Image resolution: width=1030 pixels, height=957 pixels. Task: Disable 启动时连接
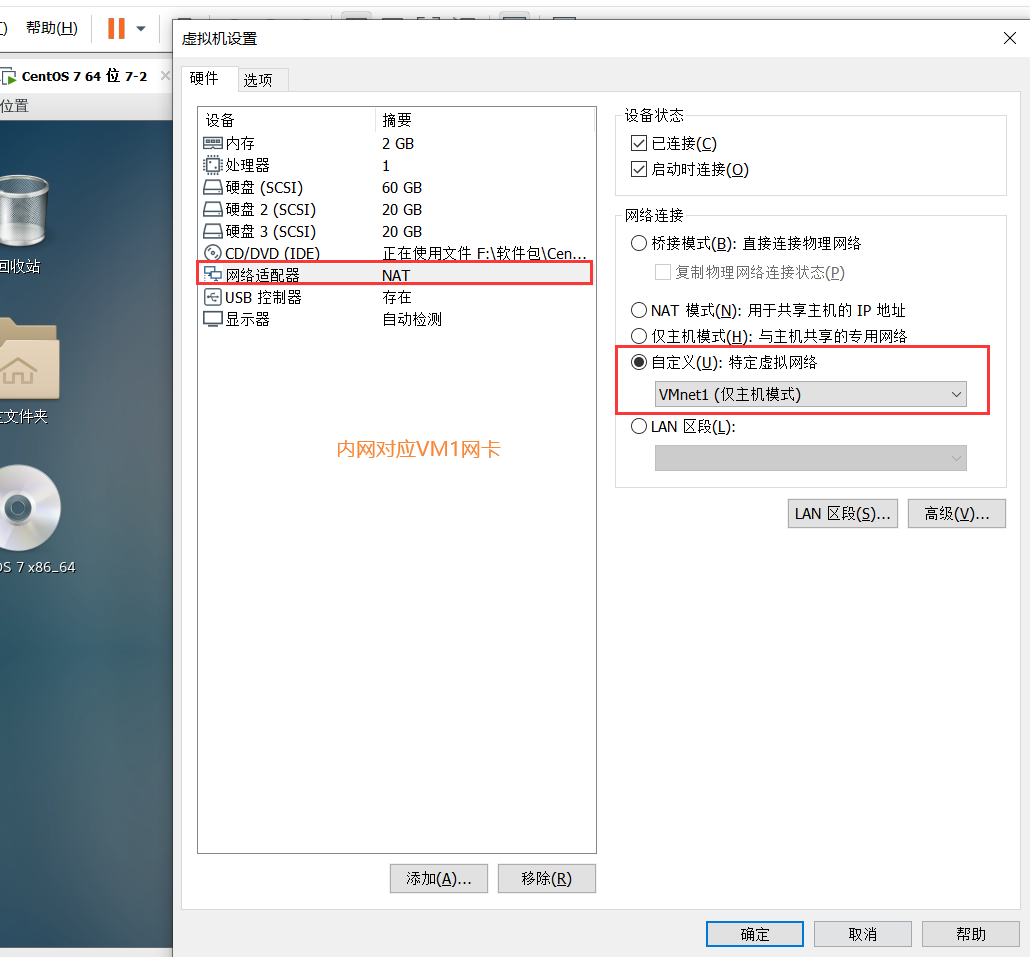point(638,169)
